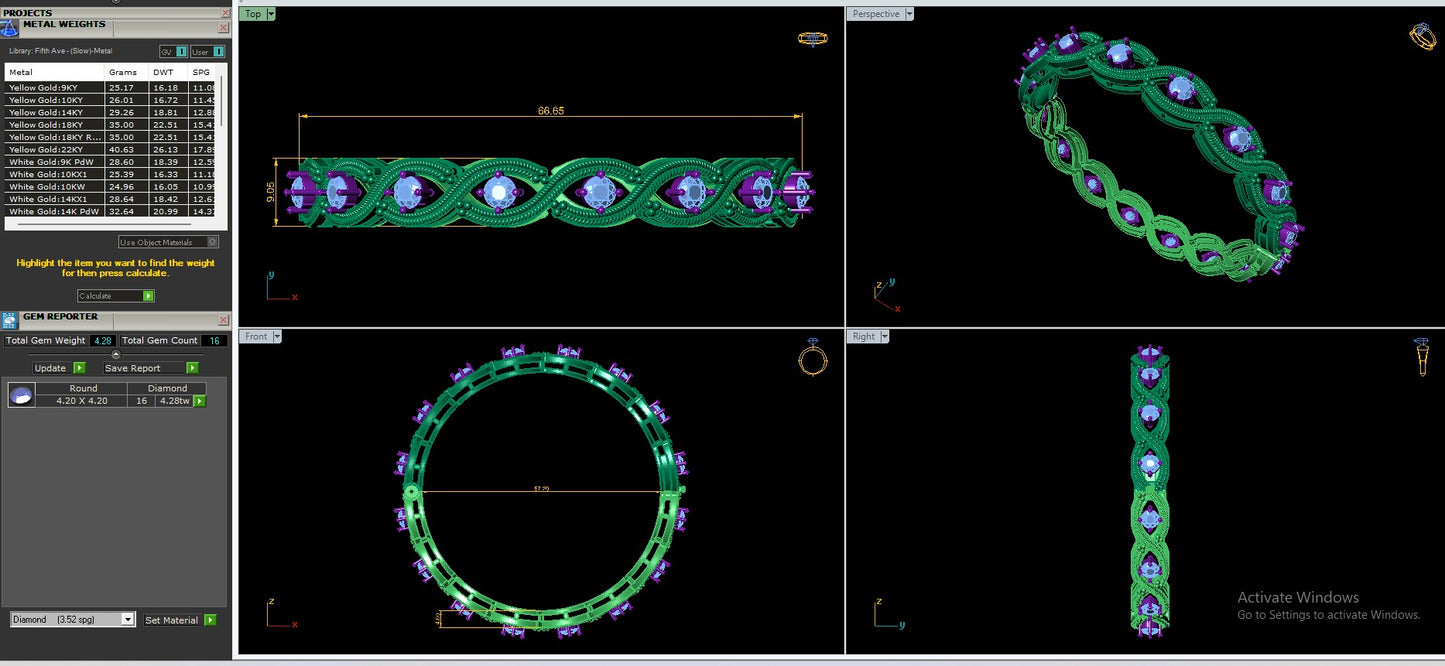Select the White Gold:10KX1 row

111,174
